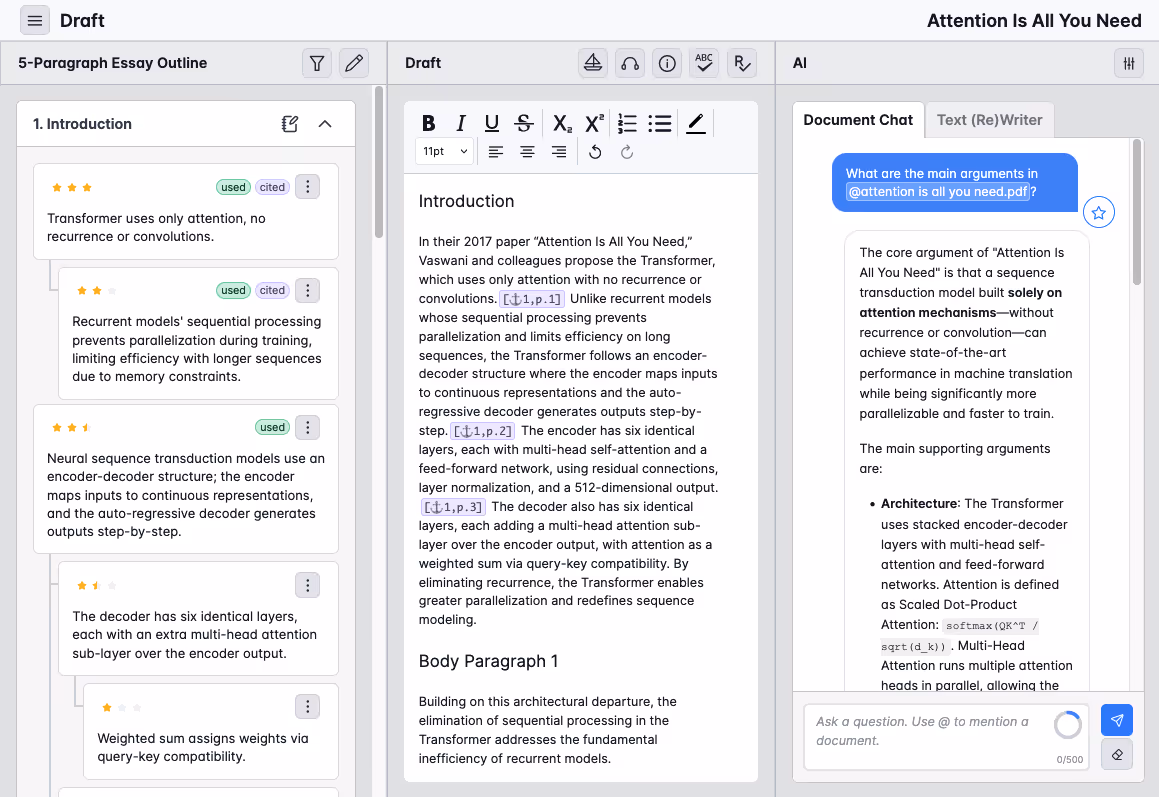1159x797 pixels.
Task: Click the star rating on 'The decoder has six' card
Action: pos(97,586)
